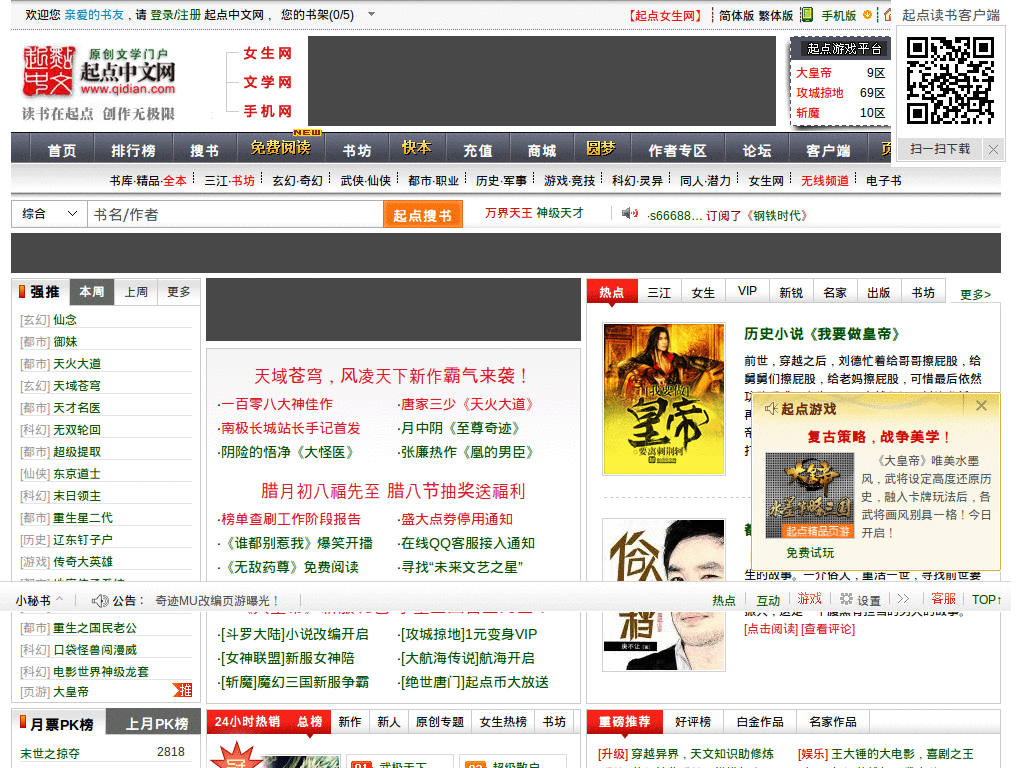Screen dimensions: 1024x768
Task: Click the speaker icon in 起点游戏 popup
Action: coord(771,409)
